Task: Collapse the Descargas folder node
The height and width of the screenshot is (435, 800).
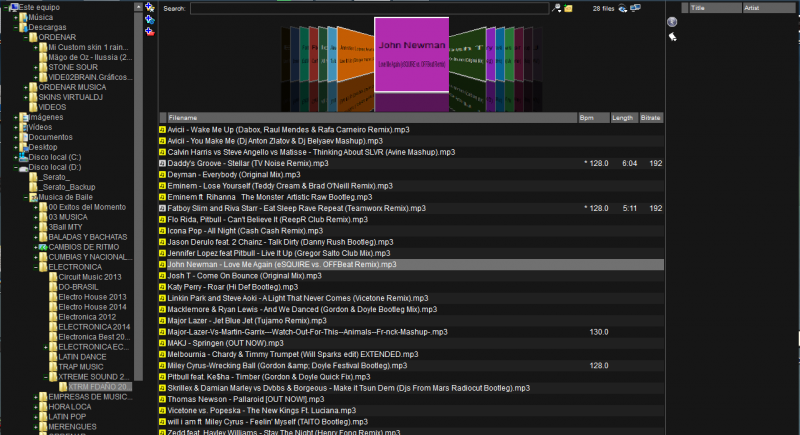Action: (15, 28)
